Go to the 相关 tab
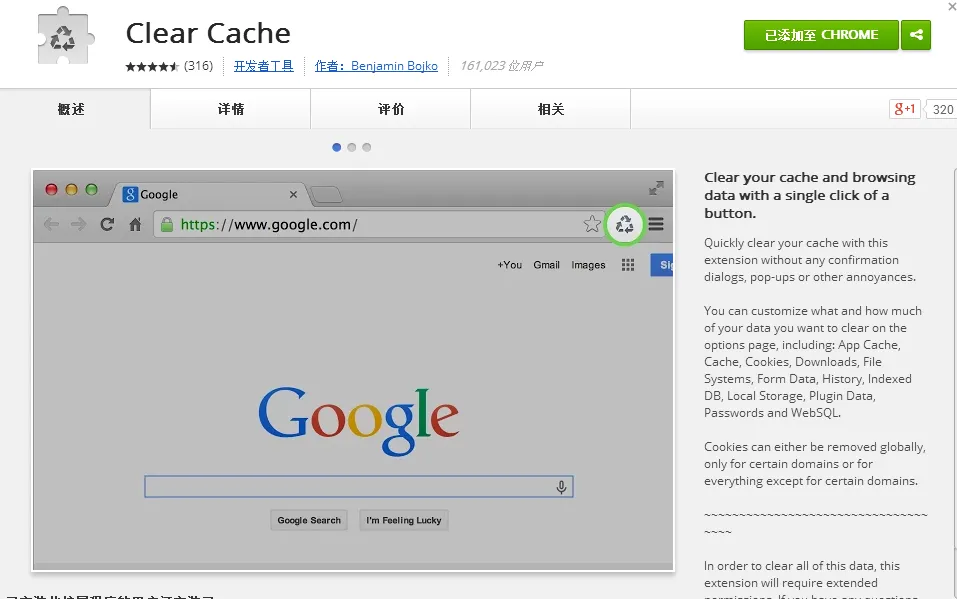 (x=551, y=109)
